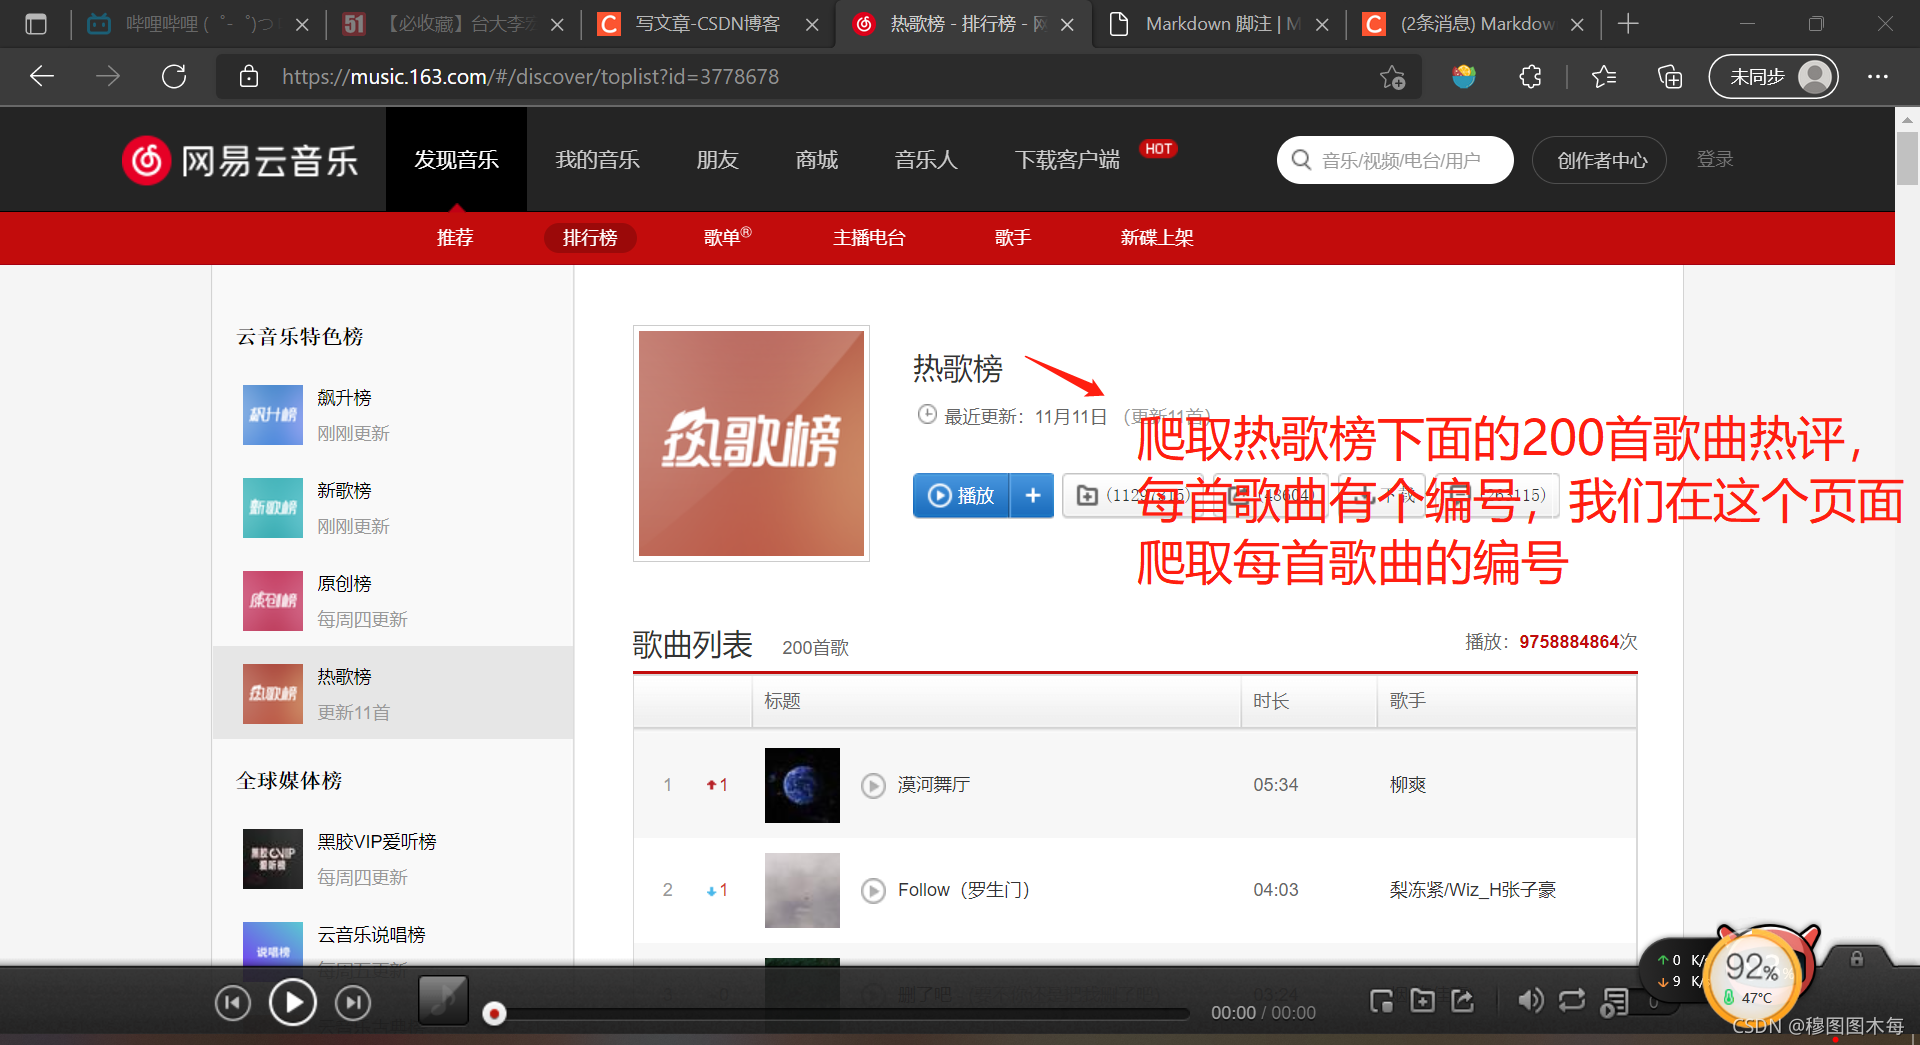
Task: Select 排行榜 in red sub navigation
Action: tap(590, 238)
